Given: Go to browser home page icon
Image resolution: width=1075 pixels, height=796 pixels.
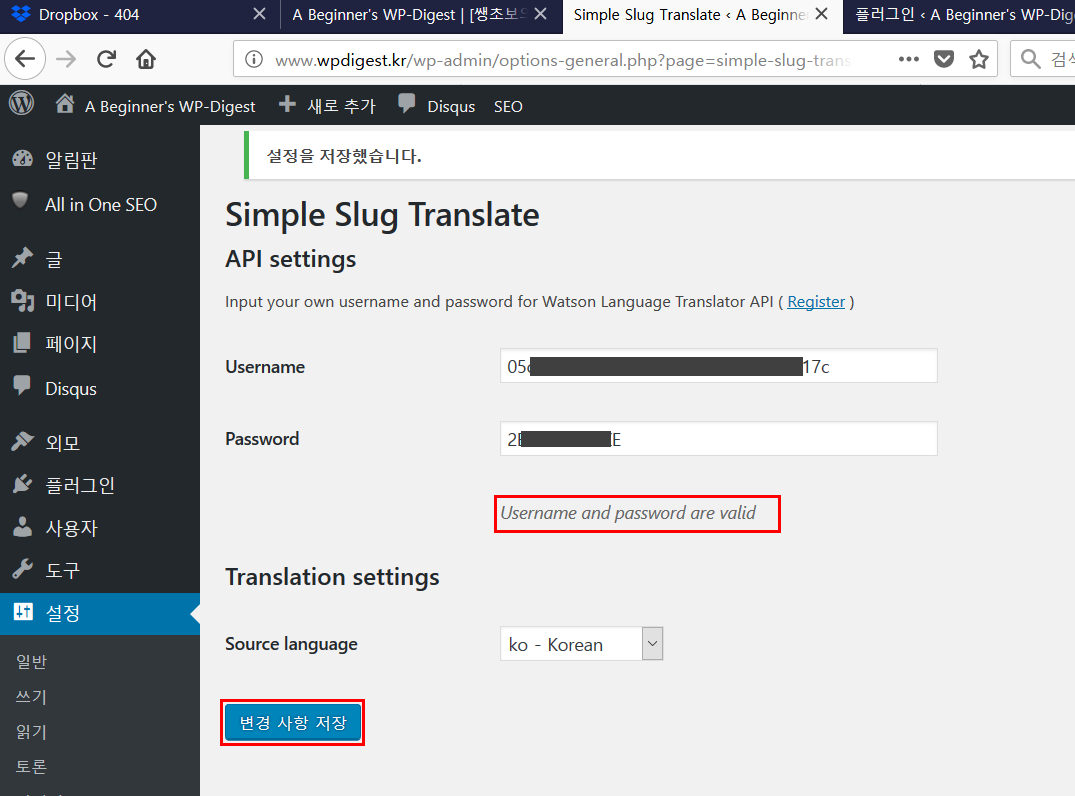Looking at the screenshot, I should pyautogui.click(x=146, y=59).
